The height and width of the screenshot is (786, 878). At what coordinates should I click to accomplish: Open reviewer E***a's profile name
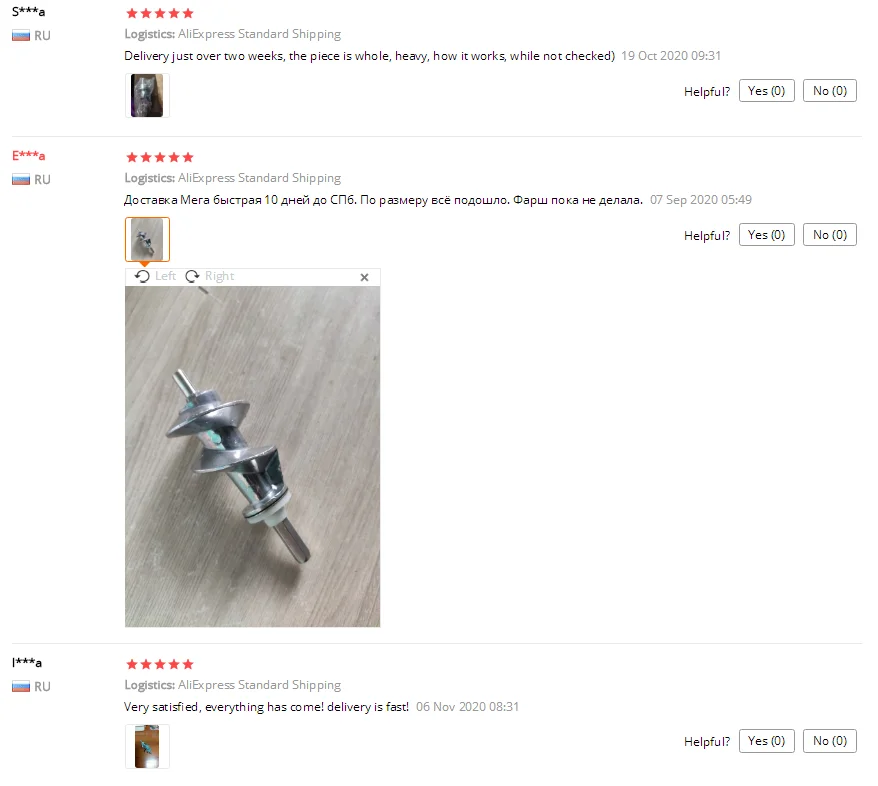coord(29,156)
